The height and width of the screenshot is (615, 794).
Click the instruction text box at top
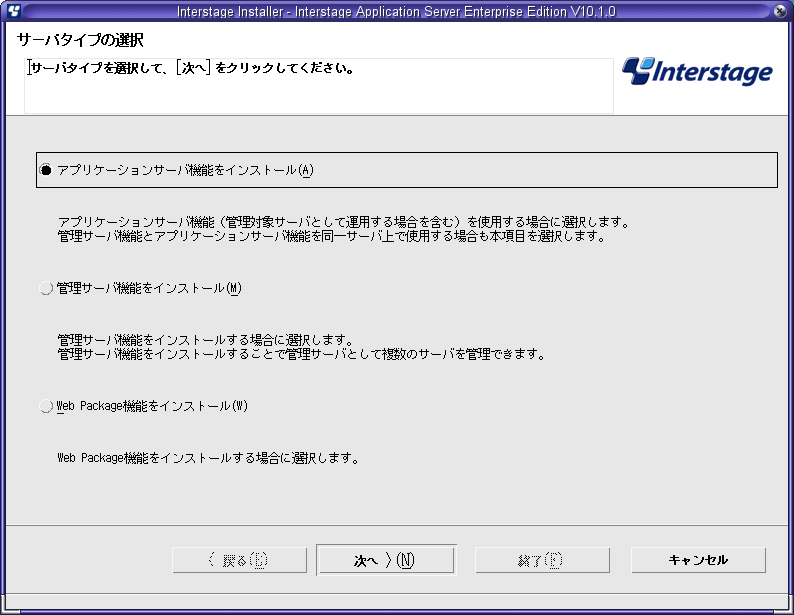pos(319,86)
